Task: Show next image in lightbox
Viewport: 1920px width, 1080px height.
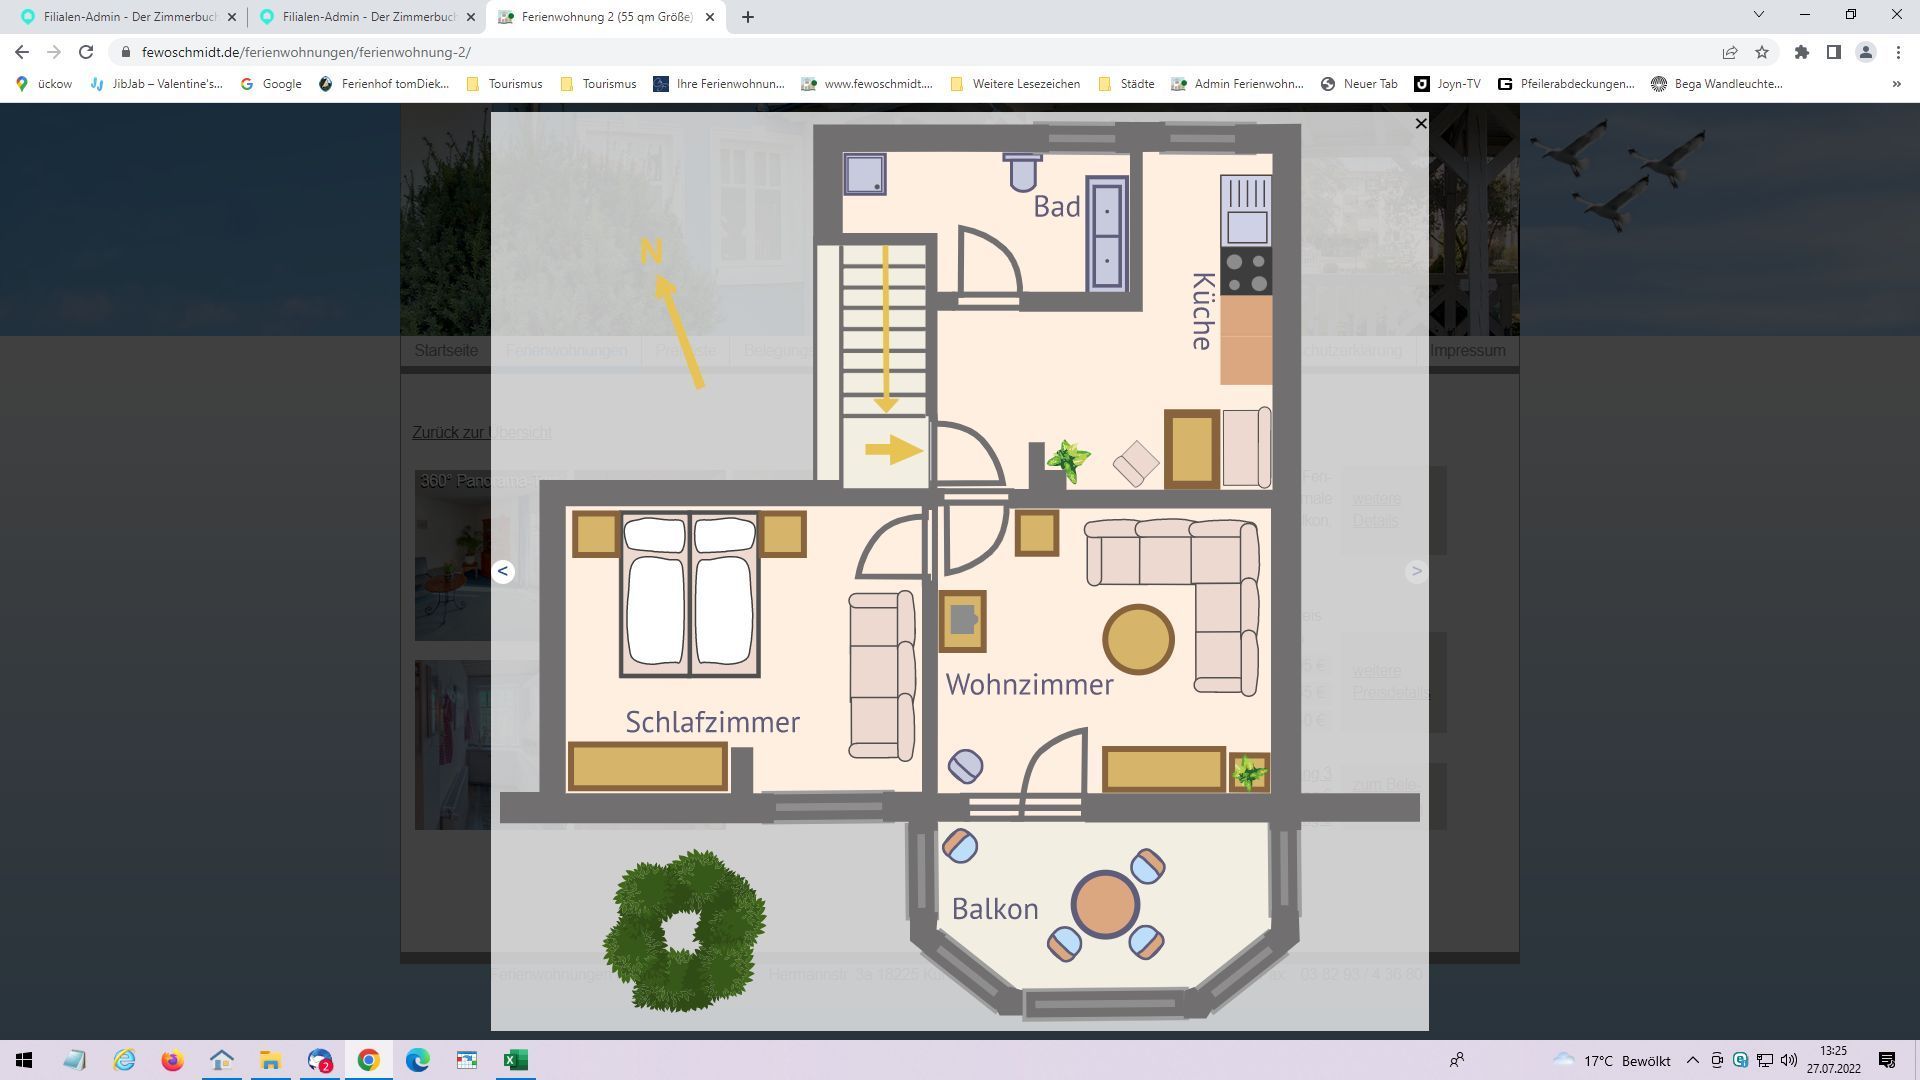Action: pos(1415,571)
